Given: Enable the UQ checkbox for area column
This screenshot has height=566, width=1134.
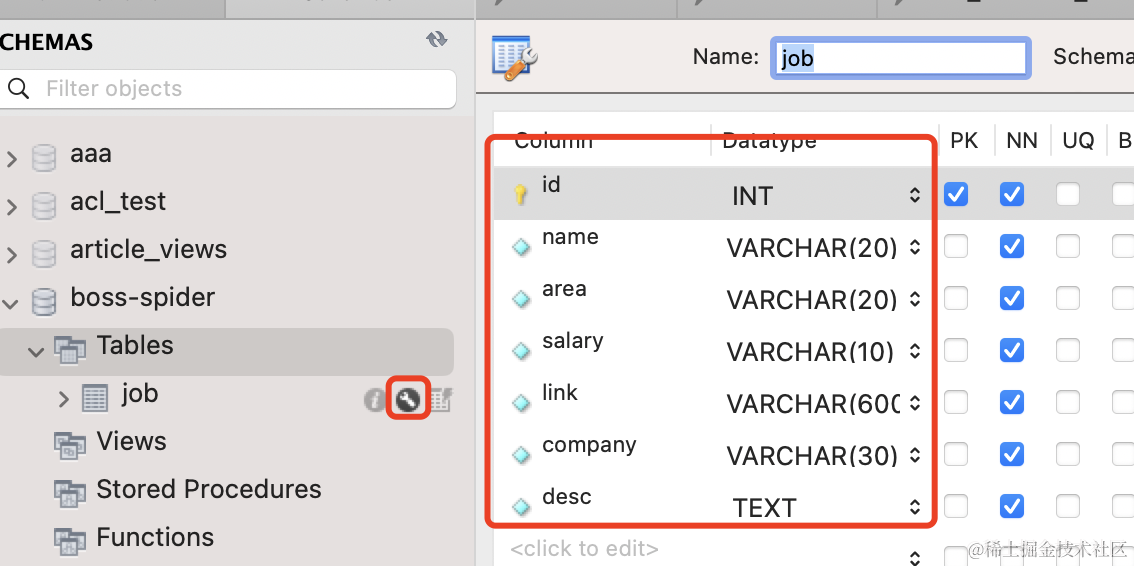Looking at the screenshot, I should pyautogui.click(x=1068, y=298).
